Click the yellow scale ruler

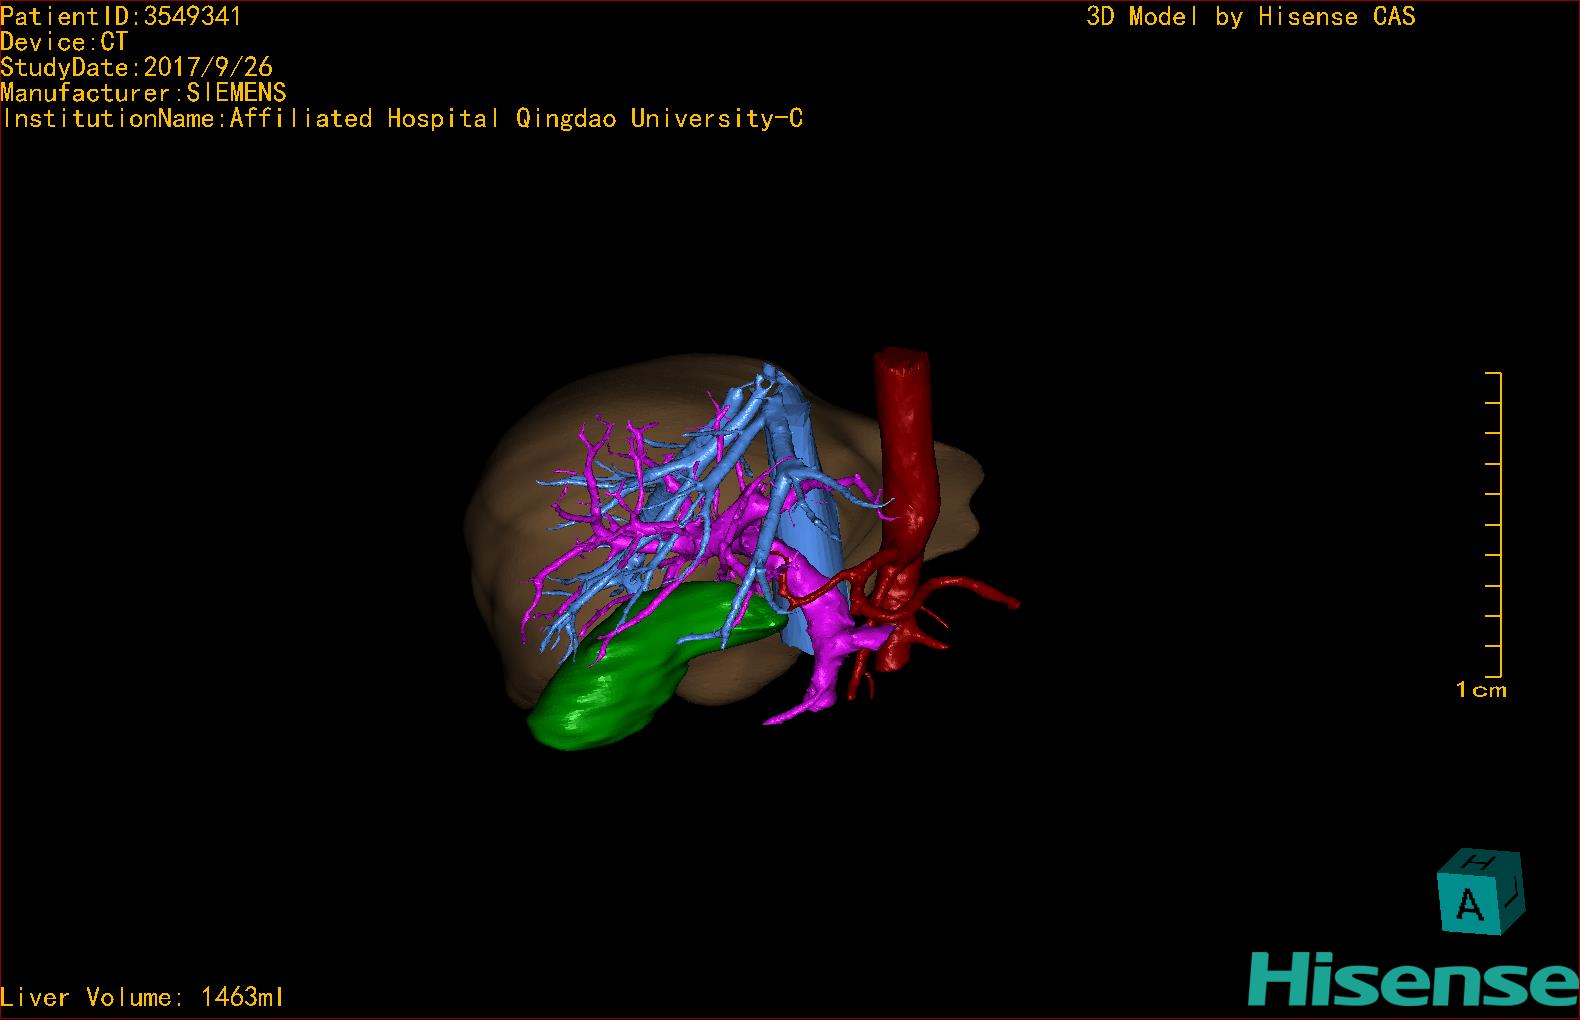[x=1494, y=525]
